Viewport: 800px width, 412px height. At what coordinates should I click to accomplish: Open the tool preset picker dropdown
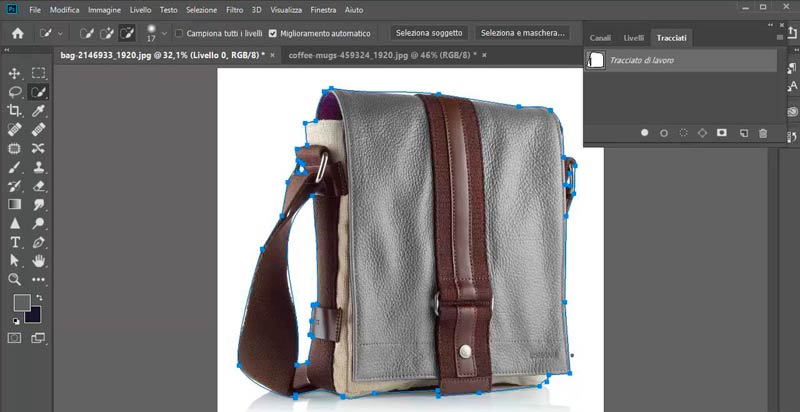[61, 34]
